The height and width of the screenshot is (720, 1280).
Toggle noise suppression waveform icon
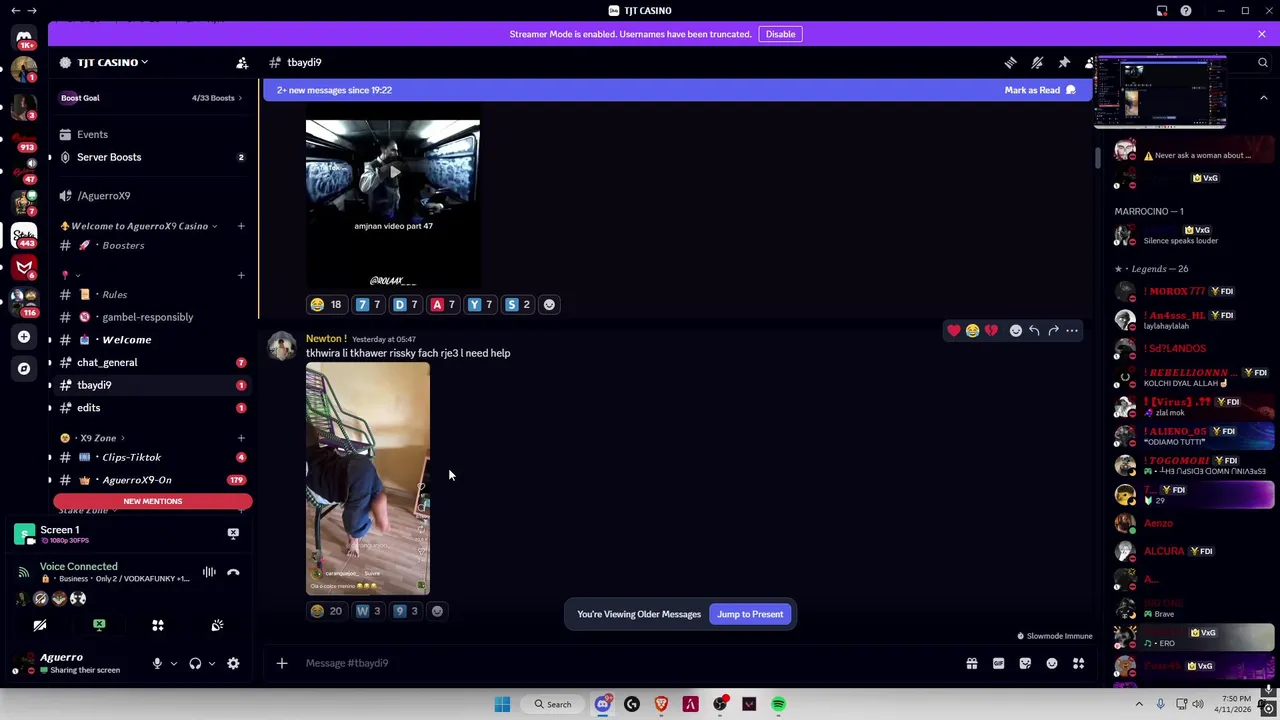click(x=209, y=572)
